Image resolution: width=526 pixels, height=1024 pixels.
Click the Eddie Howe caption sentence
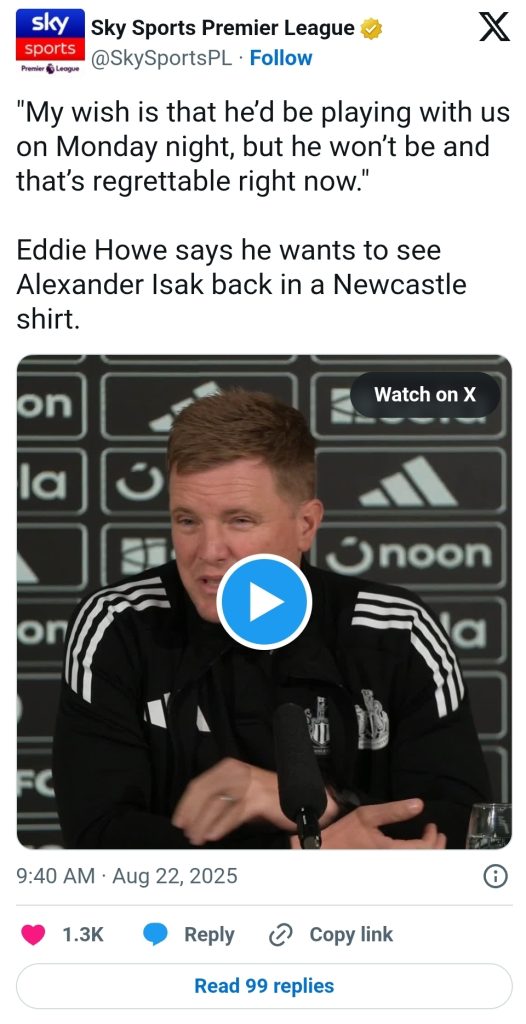tap(242, 285)
